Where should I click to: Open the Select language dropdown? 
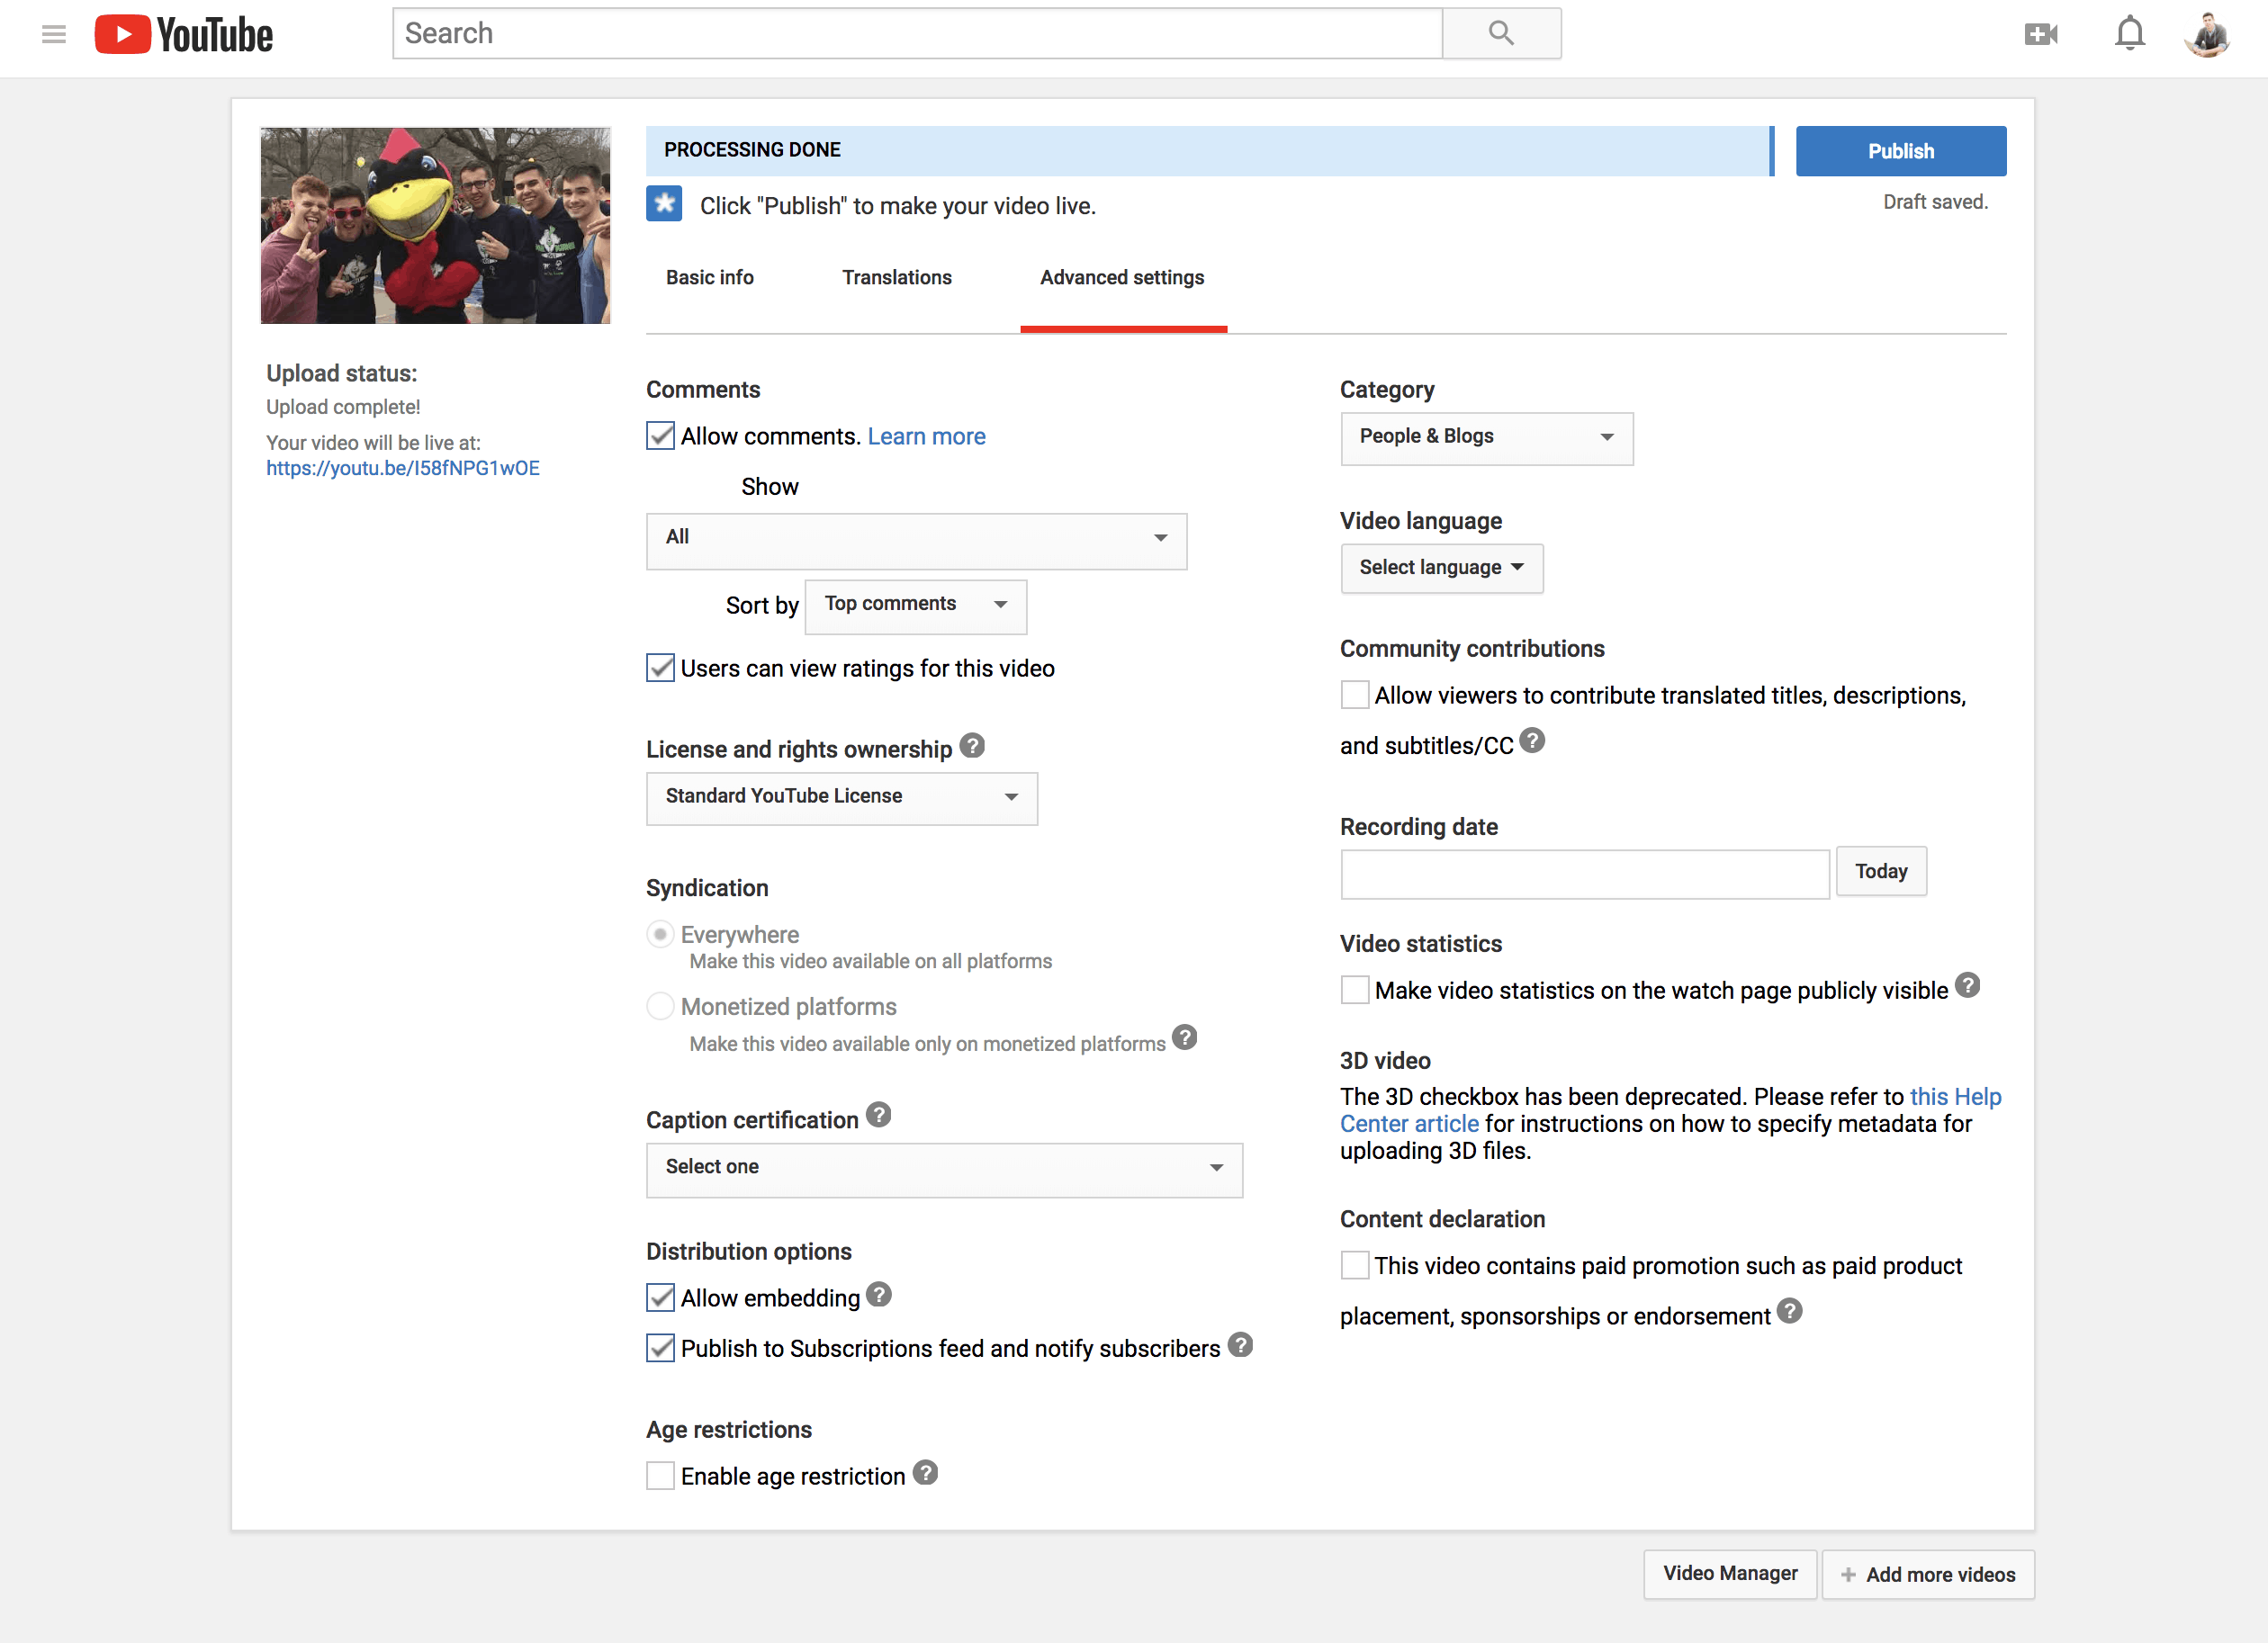[1441, 567]
